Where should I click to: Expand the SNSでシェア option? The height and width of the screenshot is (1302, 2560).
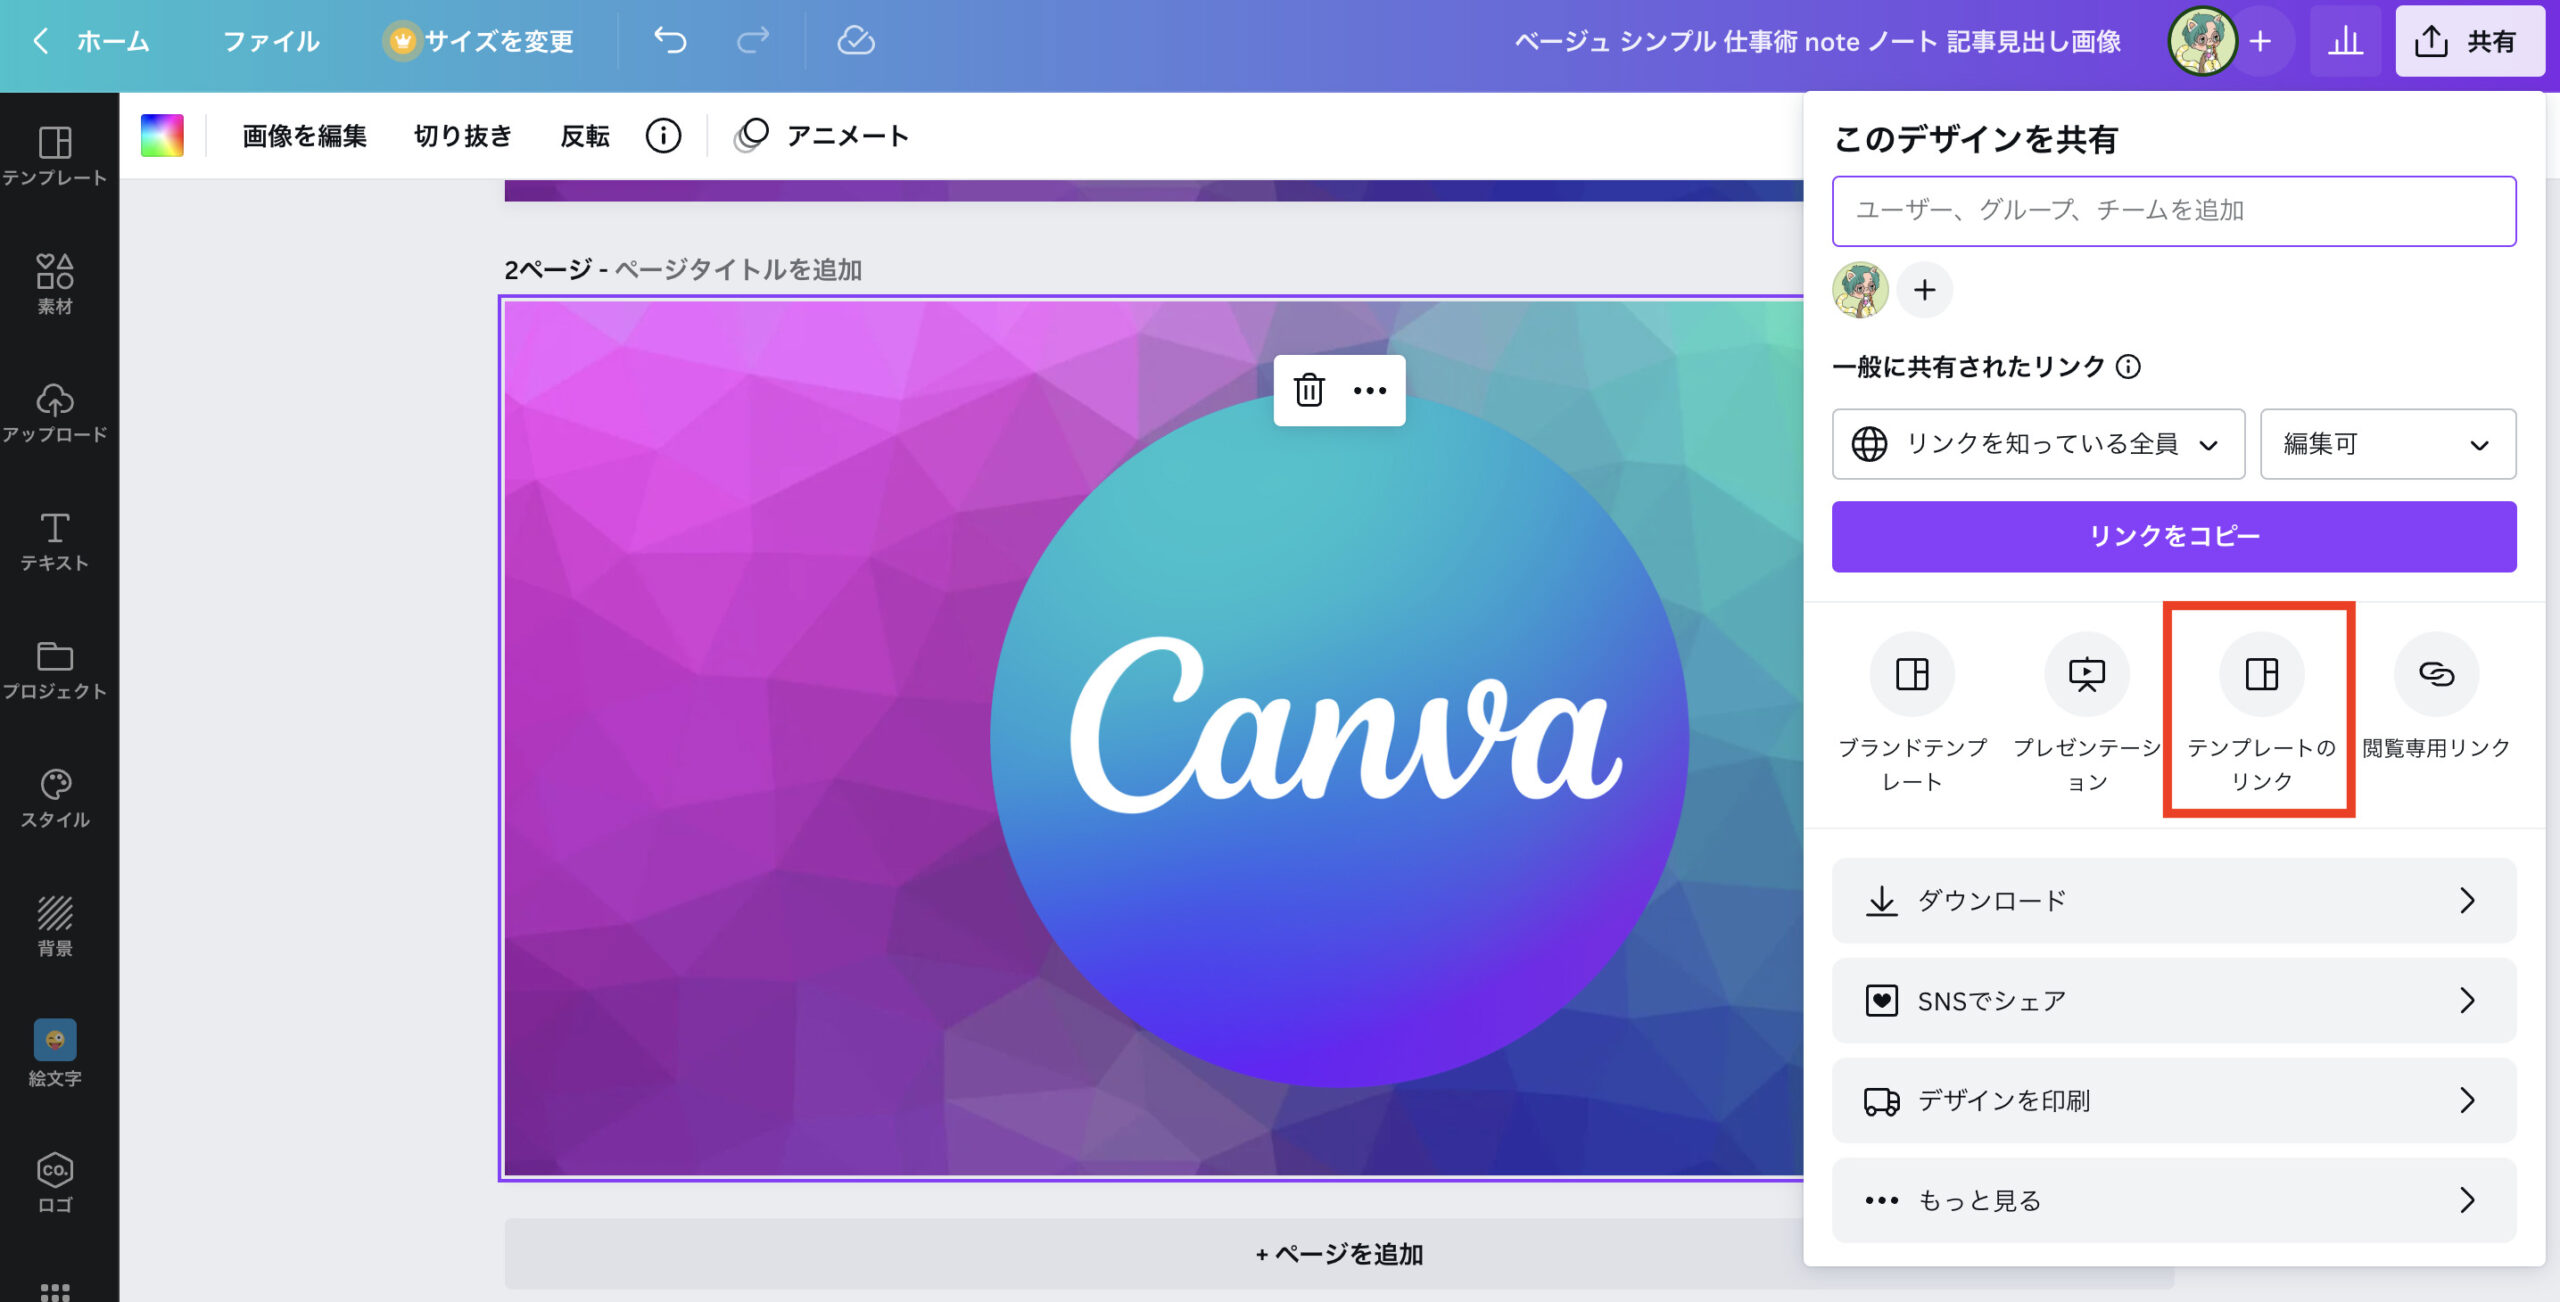2174,1000
